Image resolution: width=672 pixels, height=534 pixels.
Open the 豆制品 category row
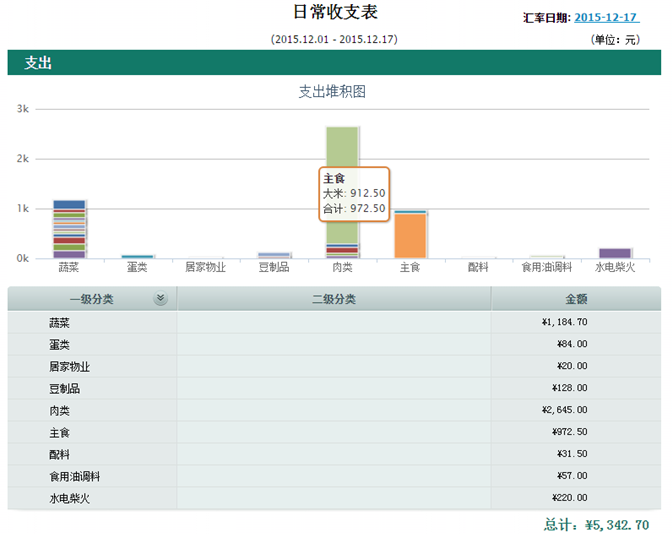tap(334, 388)
